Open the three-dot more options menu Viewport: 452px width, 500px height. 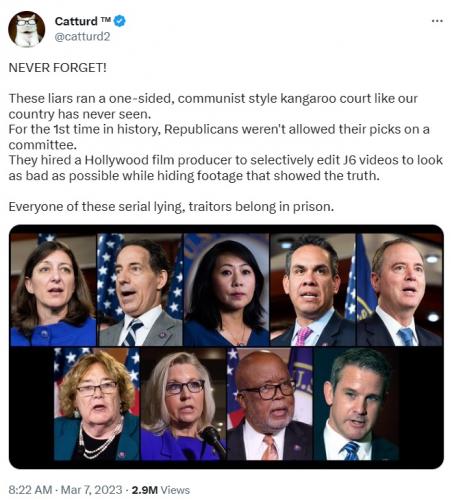tap(437, 21)
